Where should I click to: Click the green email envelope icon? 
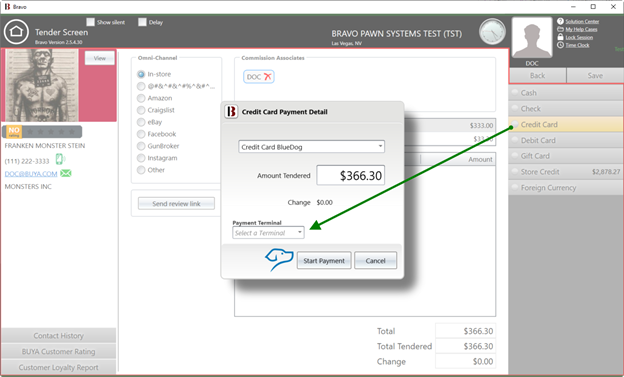(66, 173)
